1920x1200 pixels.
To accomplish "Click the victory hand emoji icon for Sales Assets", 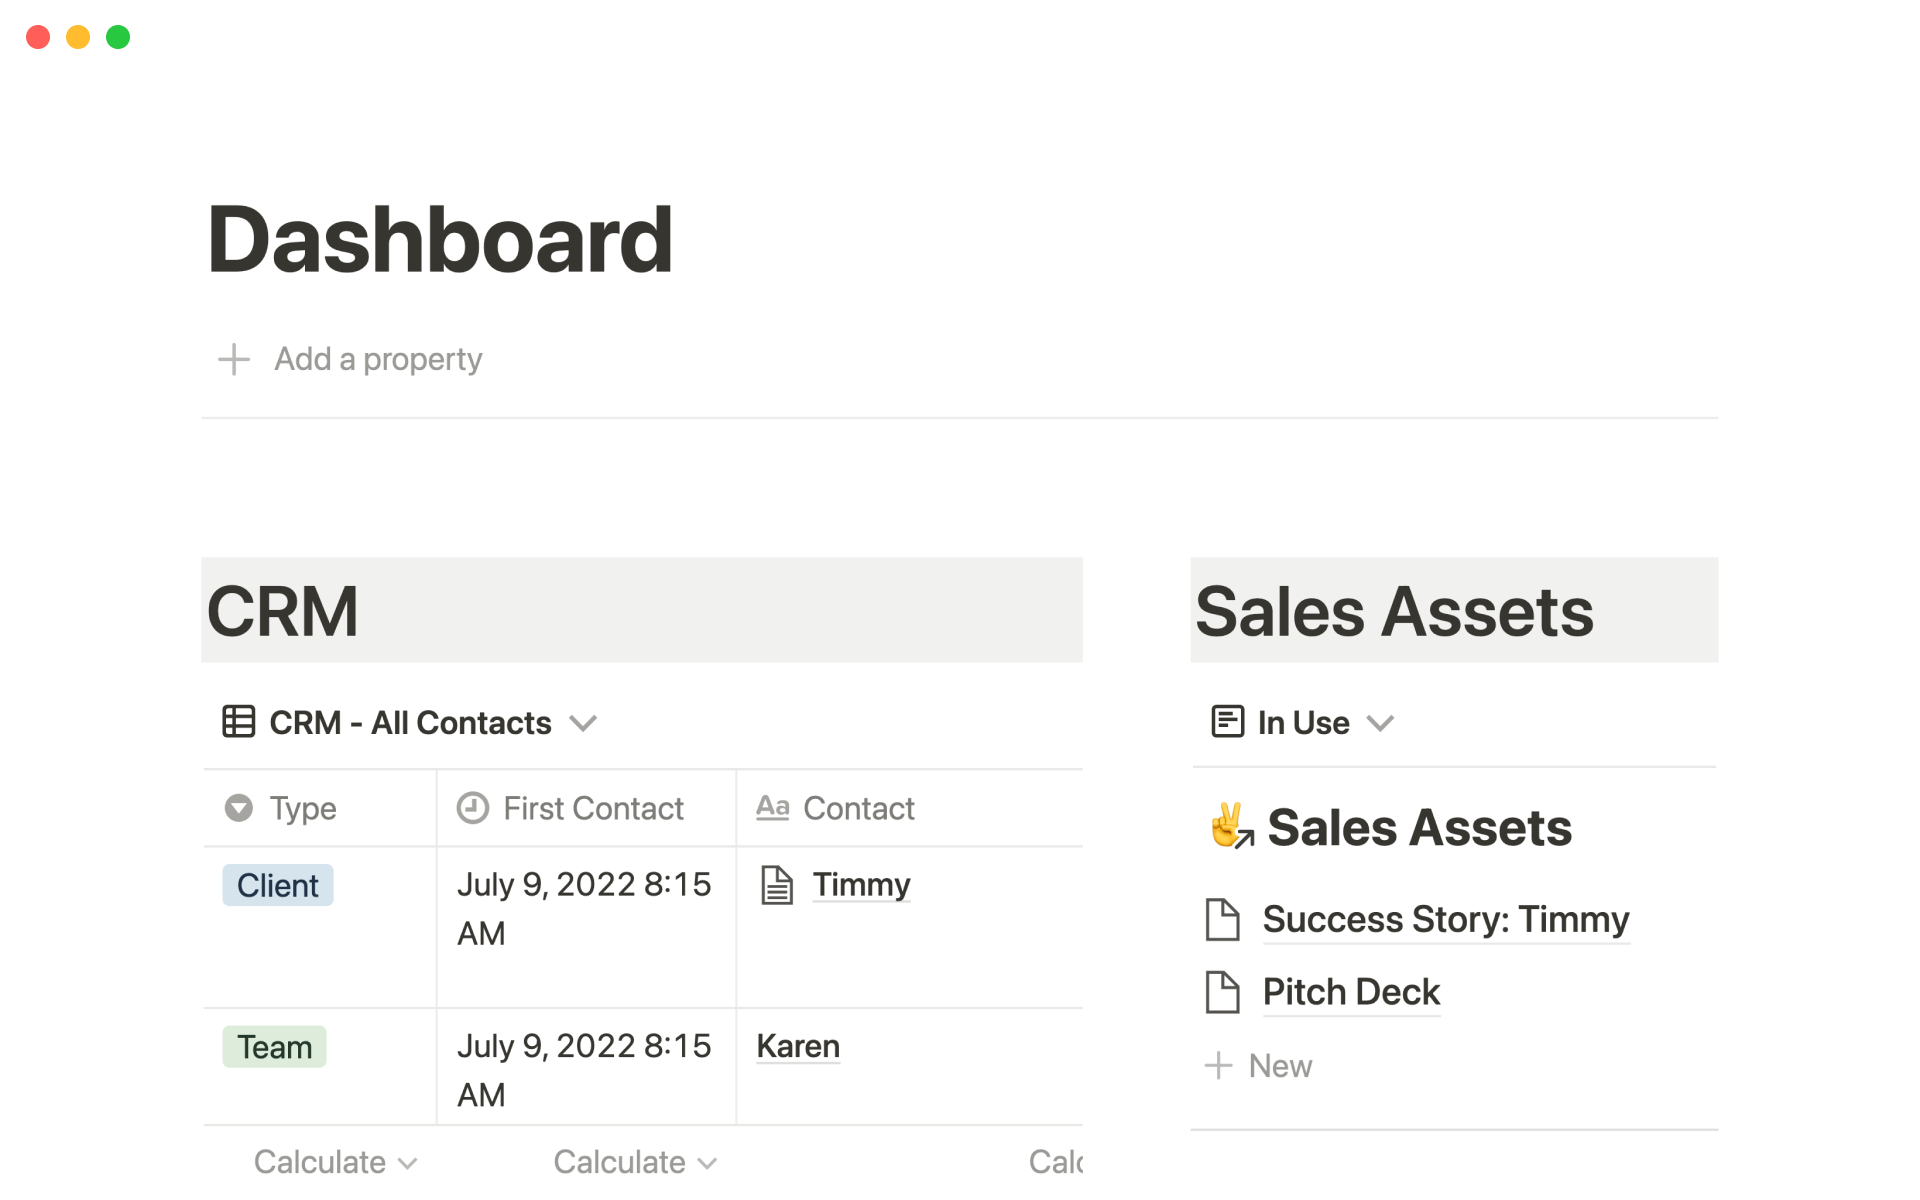I will tap(1231, 827).
